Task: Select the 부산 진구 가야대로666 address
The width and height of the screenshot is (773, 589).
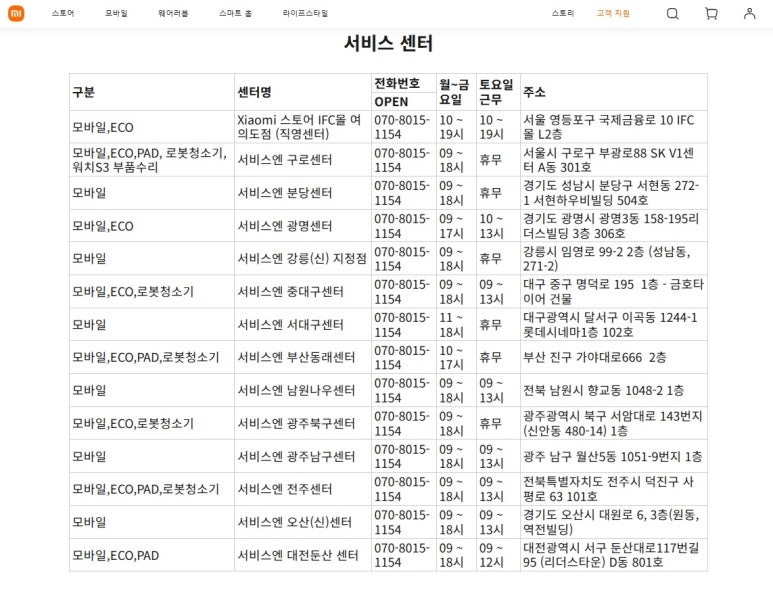Action: pyautogui.click(x=614, y=357)
